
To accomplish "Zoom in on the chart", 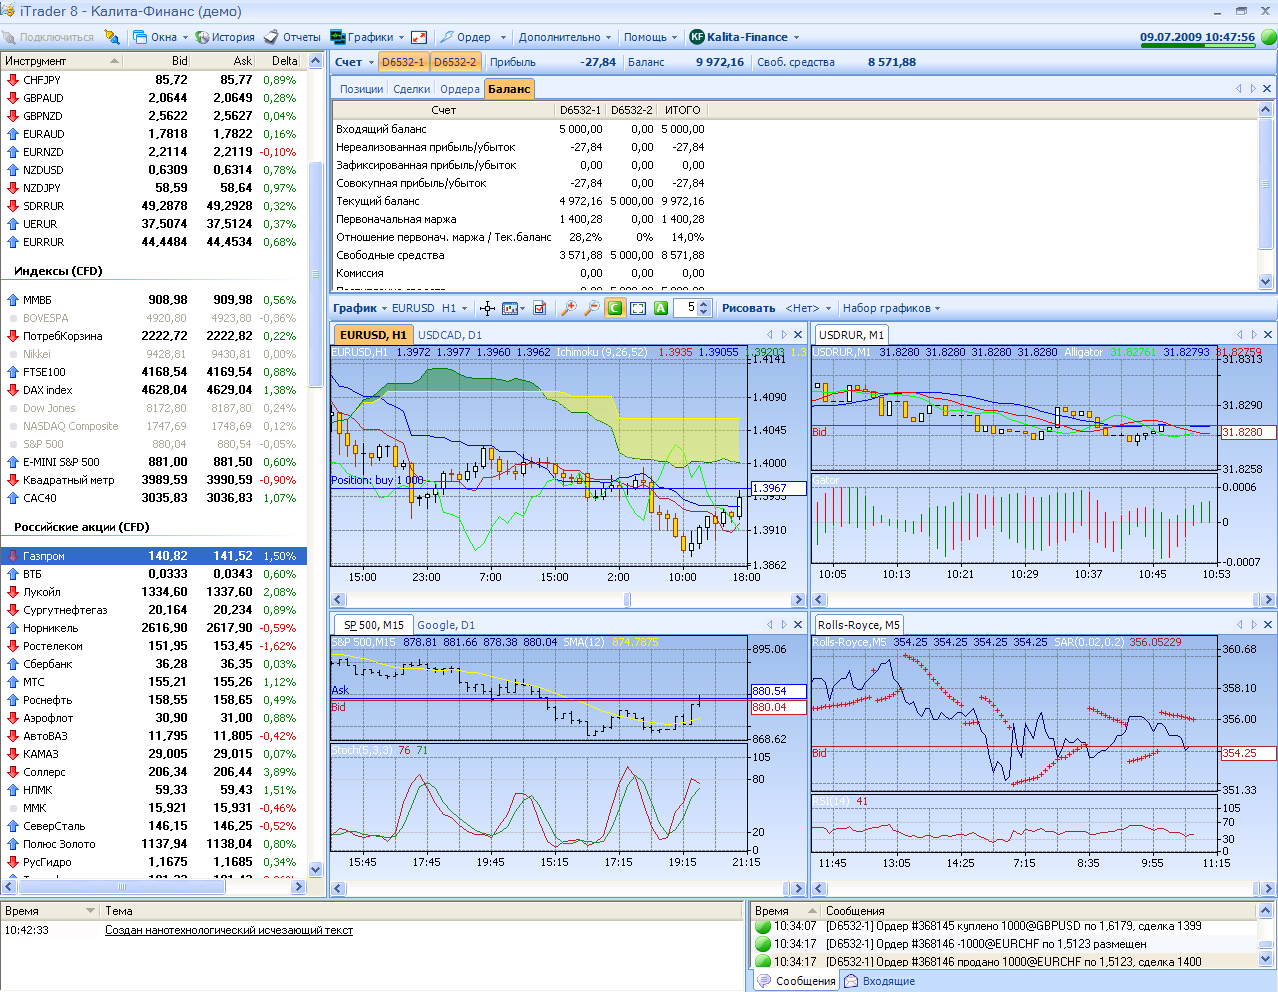I will [569, 308].
